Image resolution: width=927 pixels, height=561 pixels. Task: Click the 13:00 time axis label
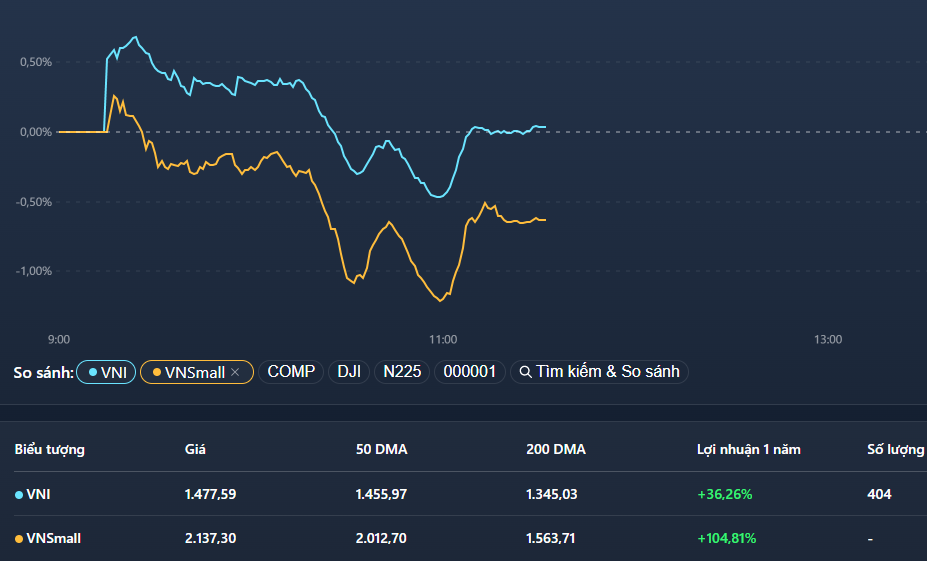828,339
